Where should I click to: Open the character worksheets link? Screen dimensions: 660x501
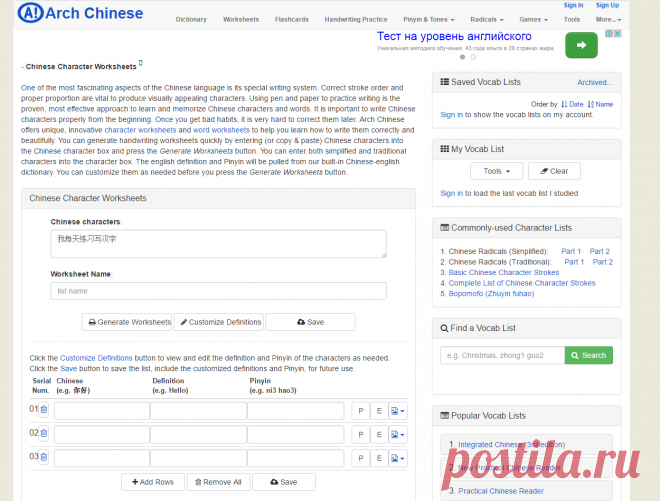click(x=140, y=130)
